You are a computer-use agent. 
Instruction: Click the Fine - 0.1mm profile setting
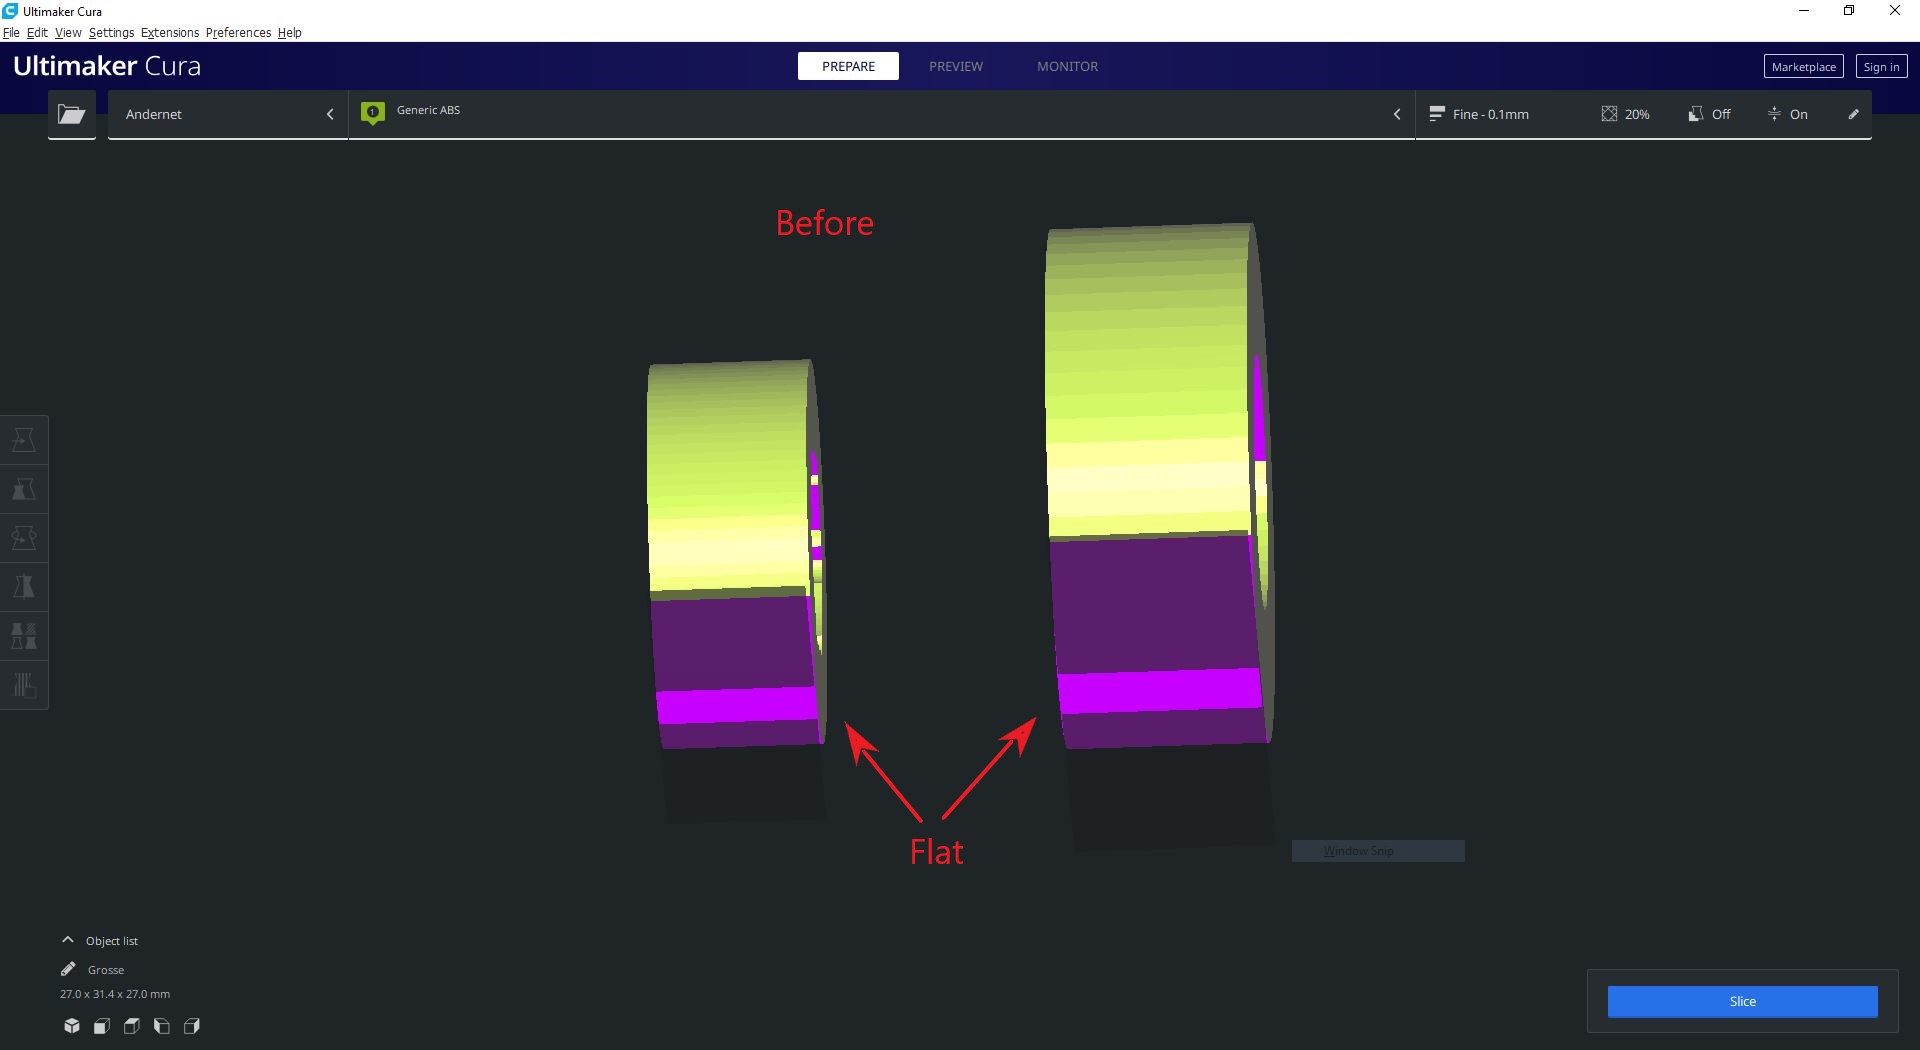(x=1479, y=114)
